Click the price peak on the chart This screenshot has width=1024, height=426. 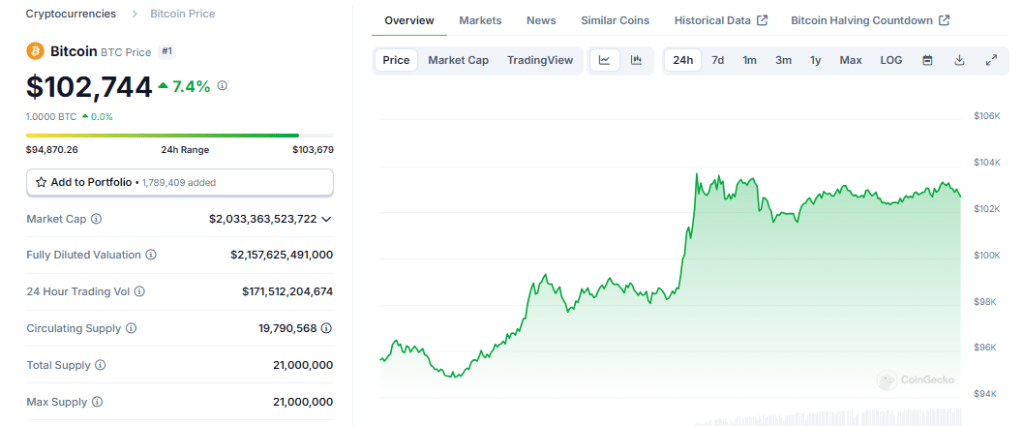pos(696,175)
